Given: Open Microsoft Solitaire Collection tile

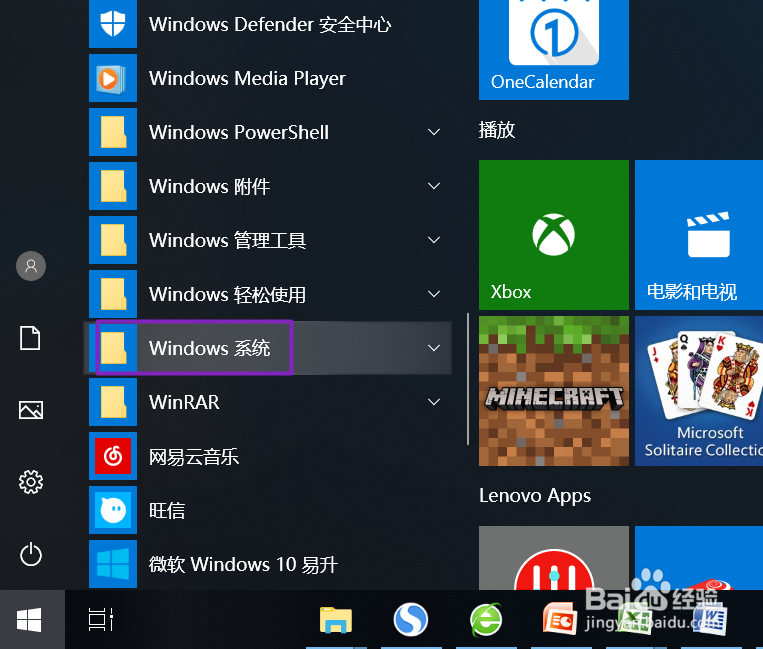Looking at the screenshot, I should [x=699, y=391].
